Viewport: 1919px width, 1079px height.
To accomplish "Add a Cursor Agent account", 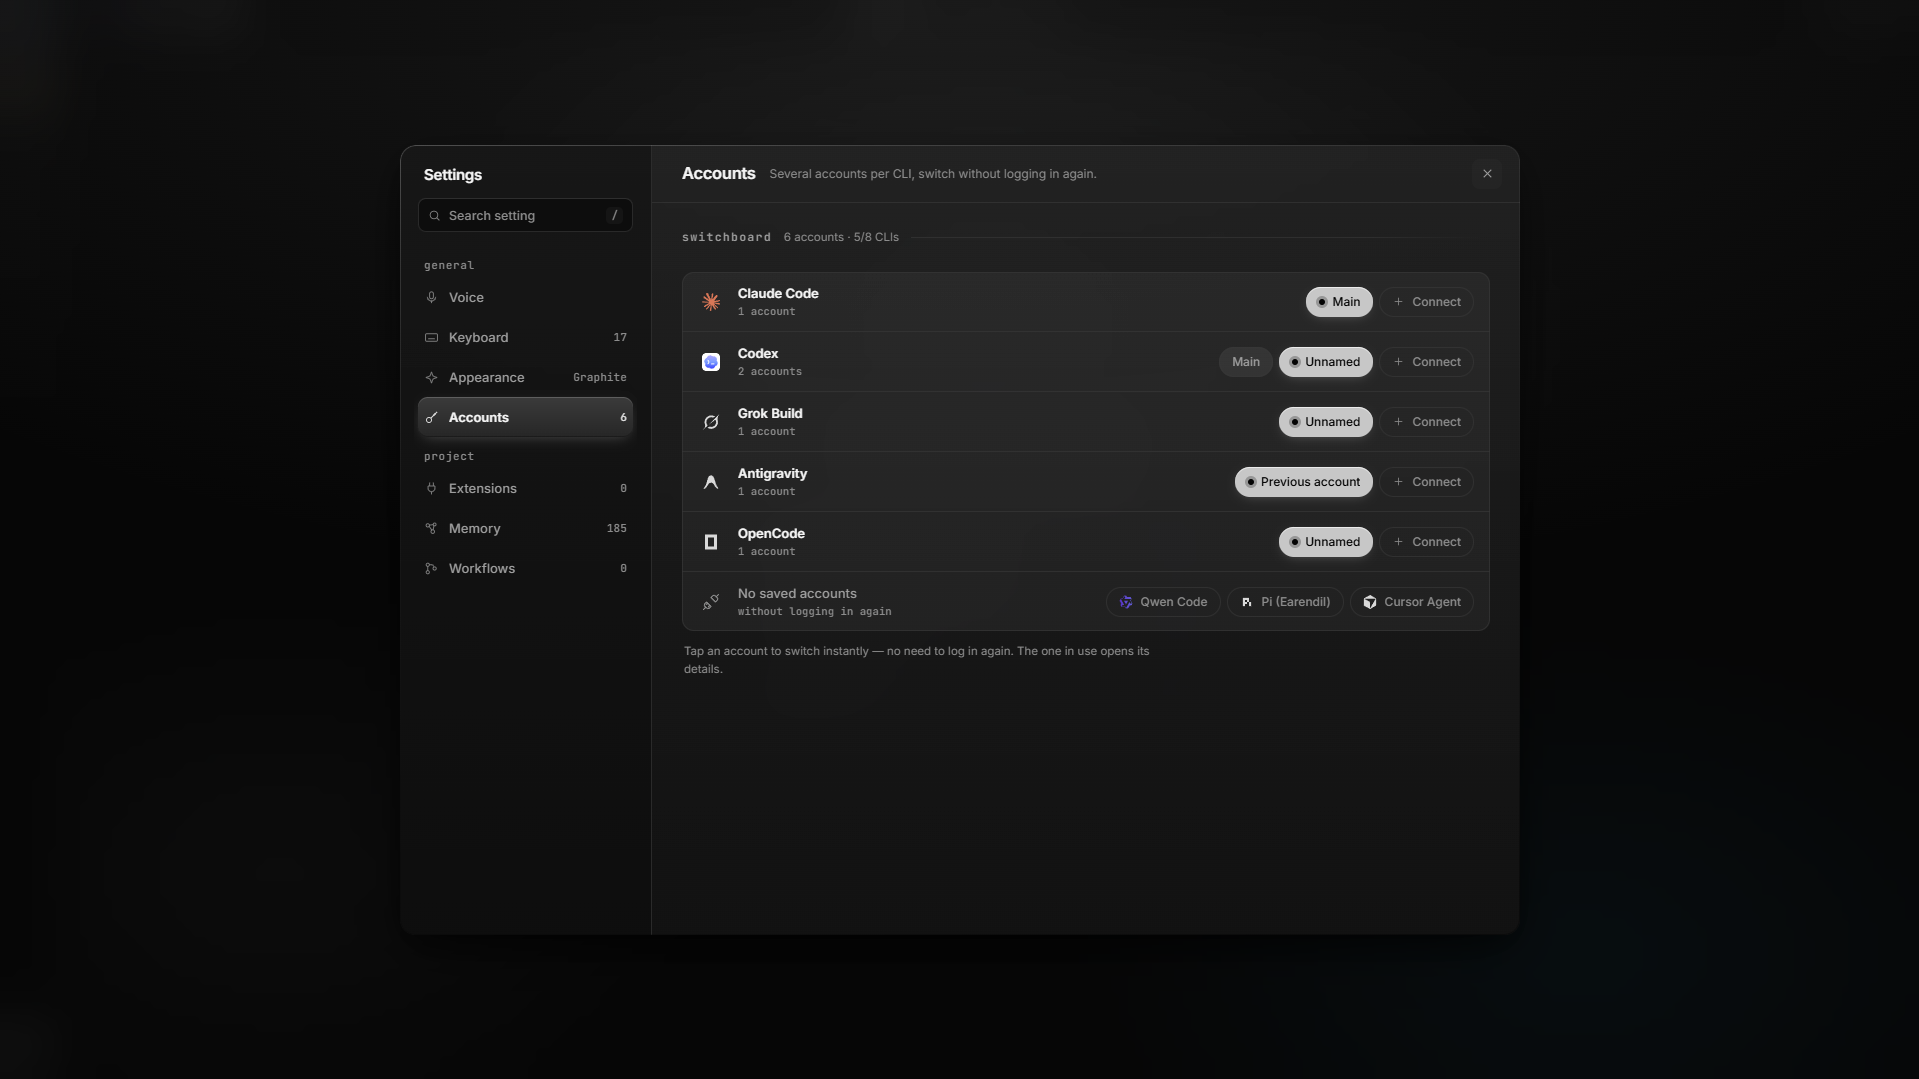I will pyautogui.click(x=1411, y=602).
